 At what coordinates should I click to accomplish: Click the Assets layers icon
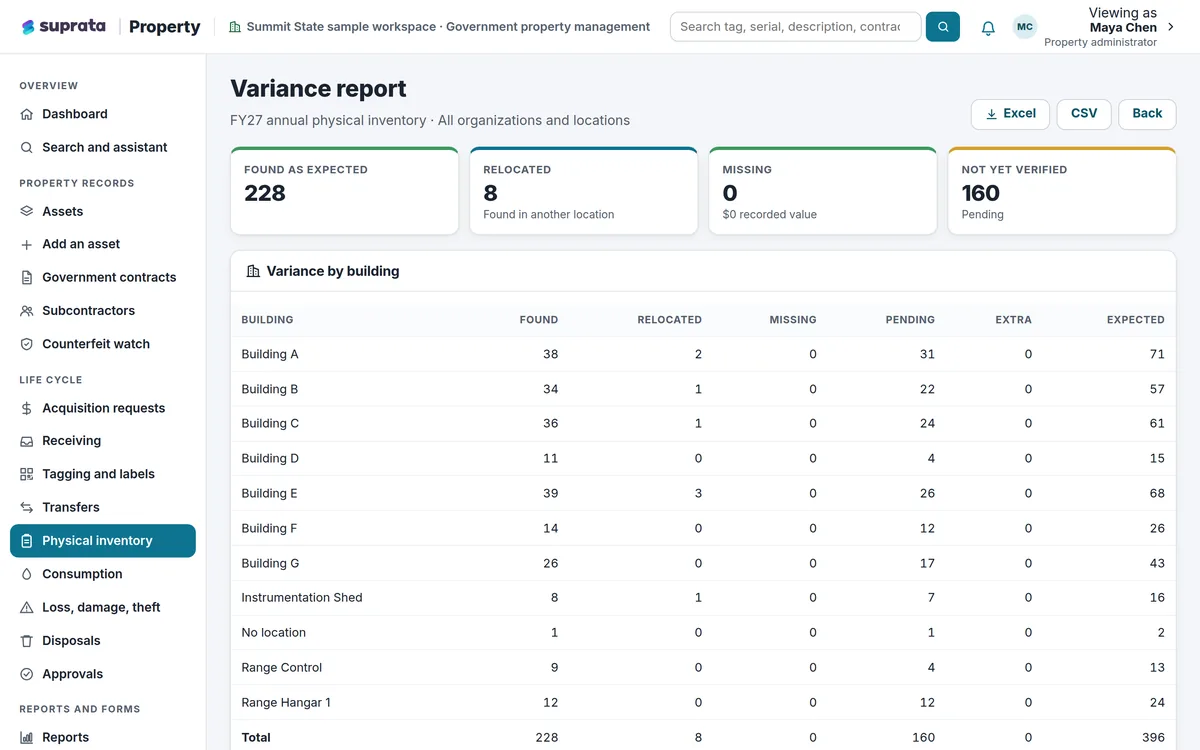coord(27,211)
